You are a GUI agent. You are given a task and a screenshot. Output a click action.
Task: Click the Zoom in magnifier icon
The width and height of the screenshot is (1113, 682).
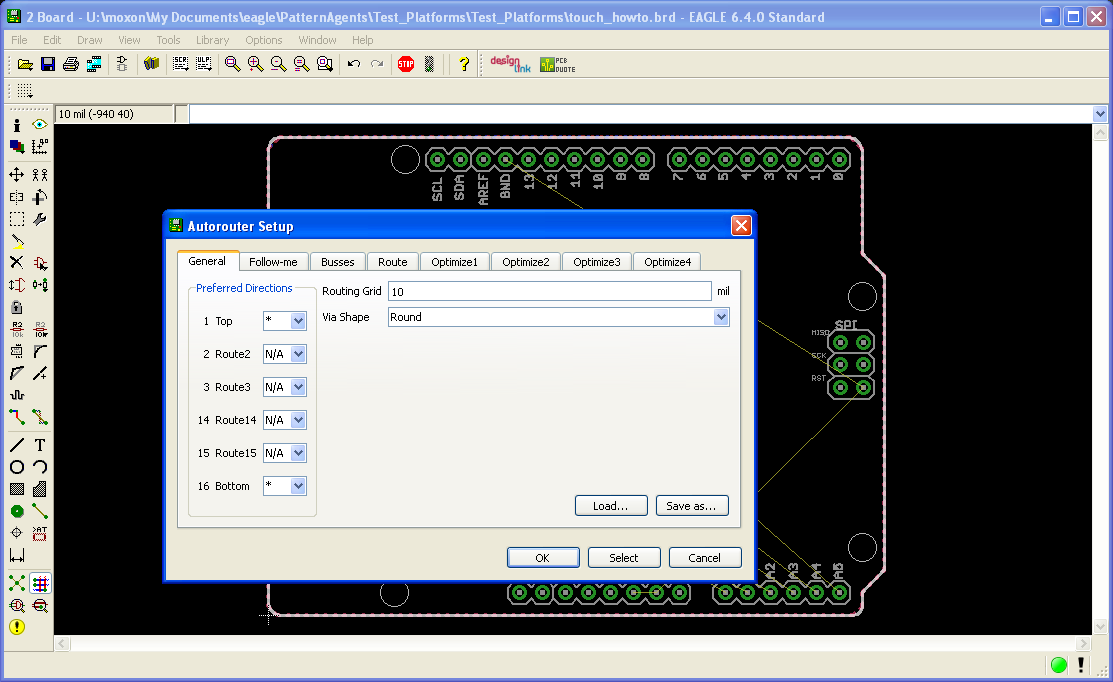pyautogui.click(x=256, y=65)
